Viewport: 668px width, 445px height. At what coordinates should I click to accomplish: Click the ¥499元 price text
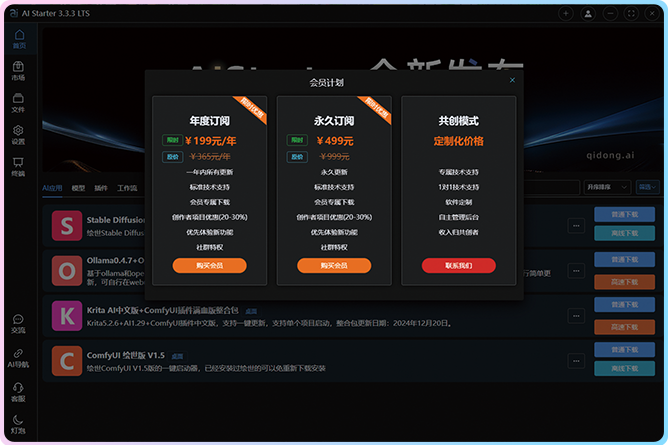pyautogui.click(x=335, y=141)
